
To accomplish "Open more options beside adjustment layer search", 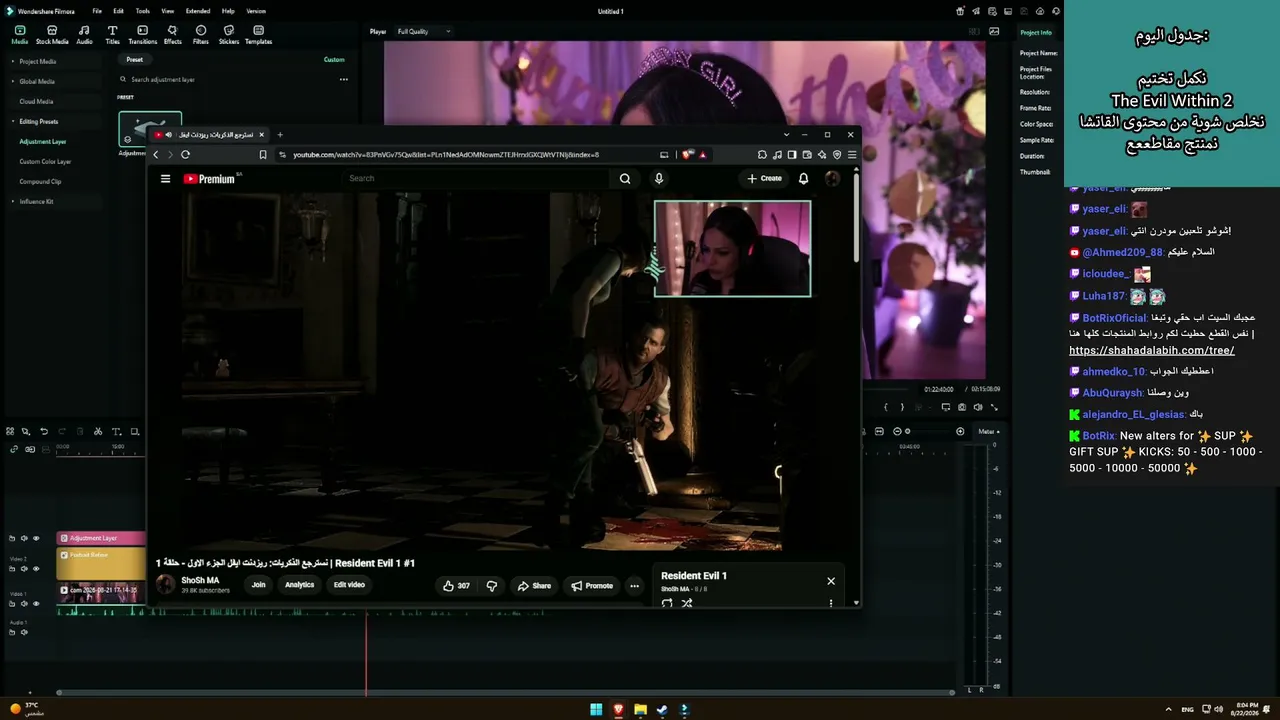I will (x=343, y=79).
